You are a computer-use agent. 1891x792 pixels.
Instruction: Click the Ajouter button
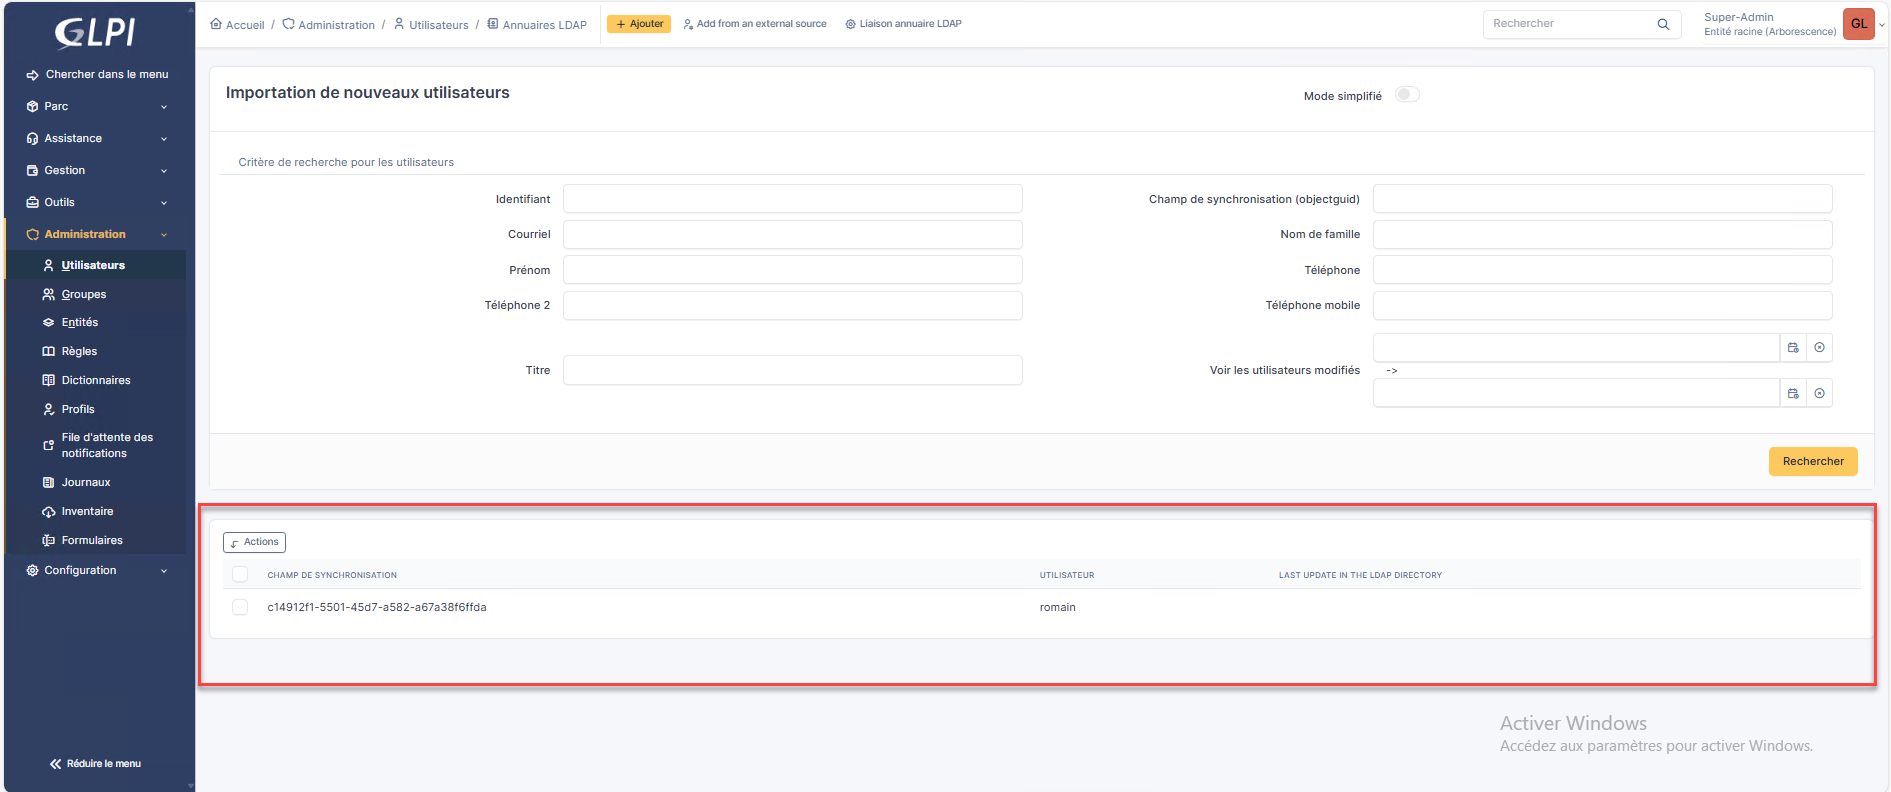pos(639,24)
